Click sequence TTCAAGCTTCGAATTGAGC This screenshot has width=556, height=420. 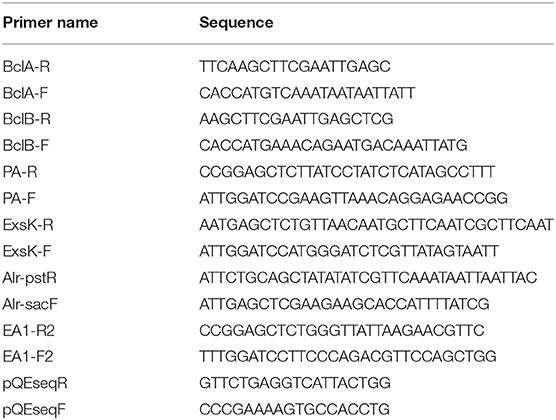pos(295,66)
